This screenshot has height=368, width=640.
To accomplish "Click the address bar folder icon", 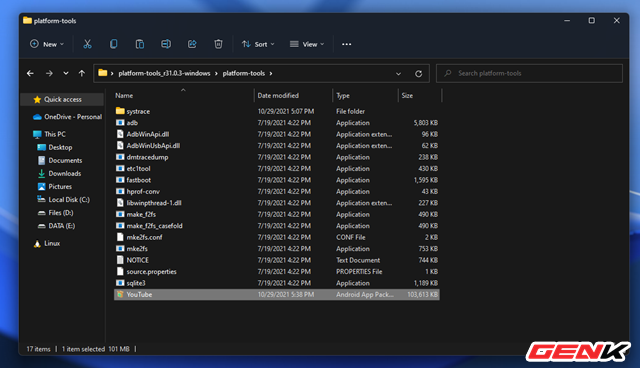I will click(102, 73).
